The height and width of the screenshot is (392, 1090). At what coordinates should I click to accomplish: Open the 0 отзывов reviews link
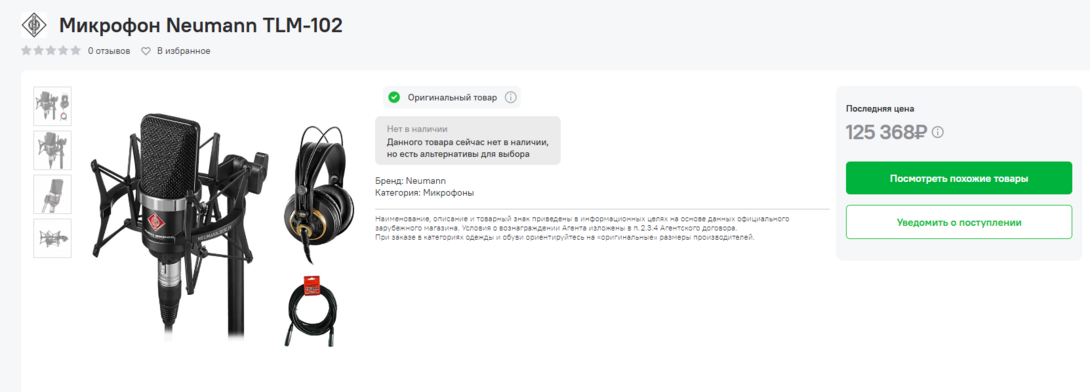point(109,51)
